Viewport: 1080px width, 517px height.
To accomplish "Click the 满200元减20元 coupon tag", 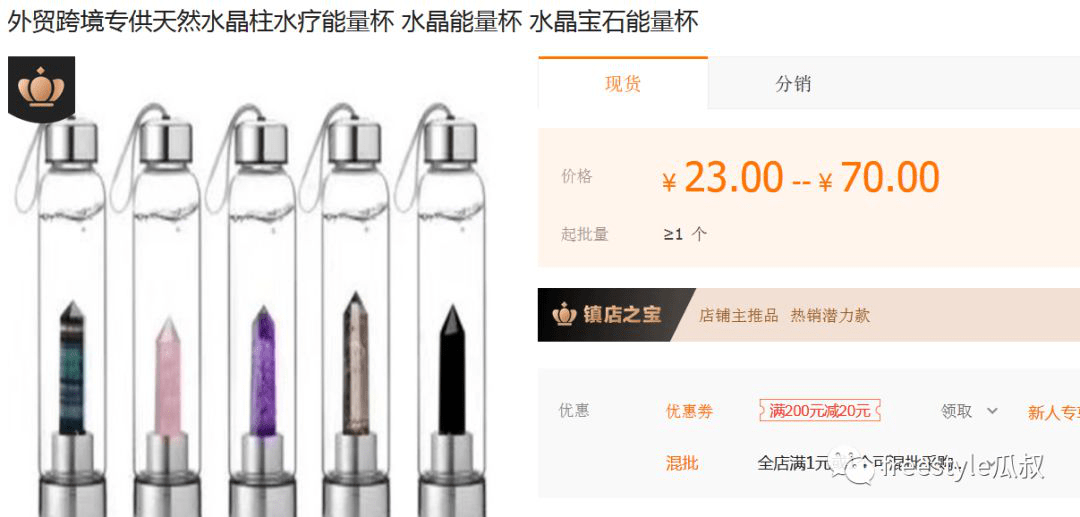I will [820, 411].
